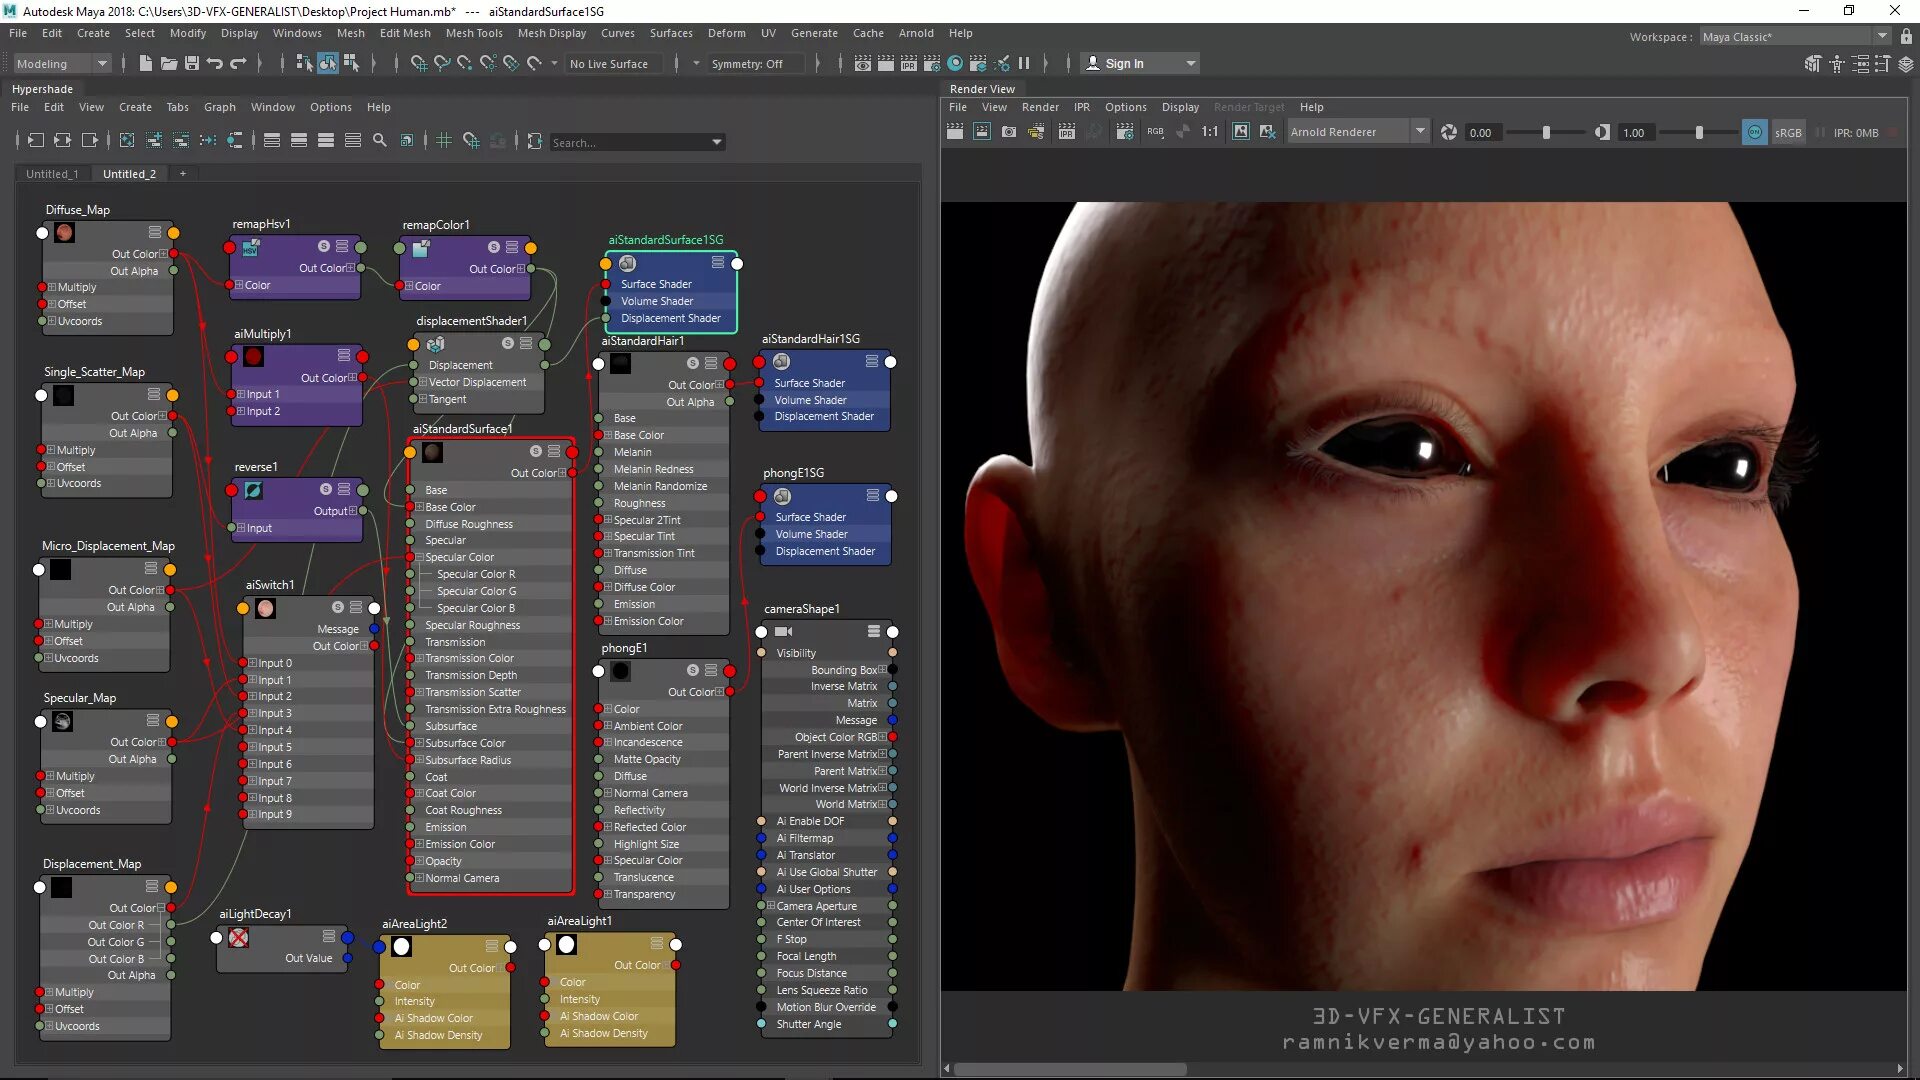The image size is (1920, 1080).
Task: Open the Arnold Renderer dropdown
Action: tap(1419, 132)
